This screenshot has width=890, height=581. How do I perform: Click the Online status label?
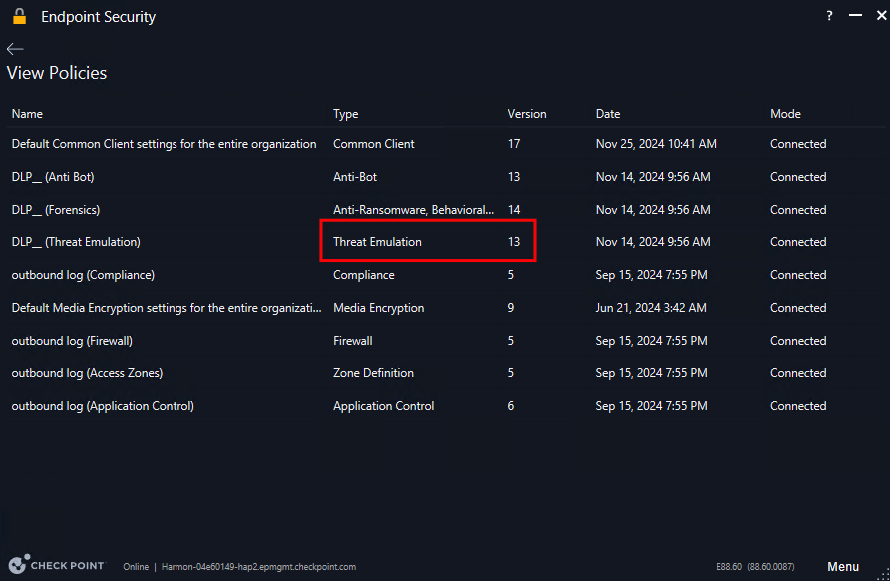(136, 567)
